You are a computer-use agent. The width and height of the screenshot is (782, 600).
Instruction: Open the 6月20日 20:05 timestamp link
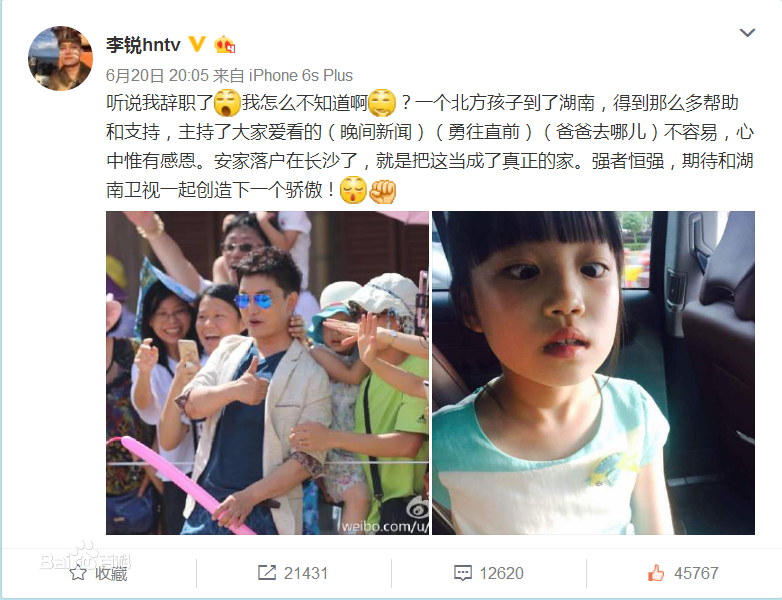157,75
